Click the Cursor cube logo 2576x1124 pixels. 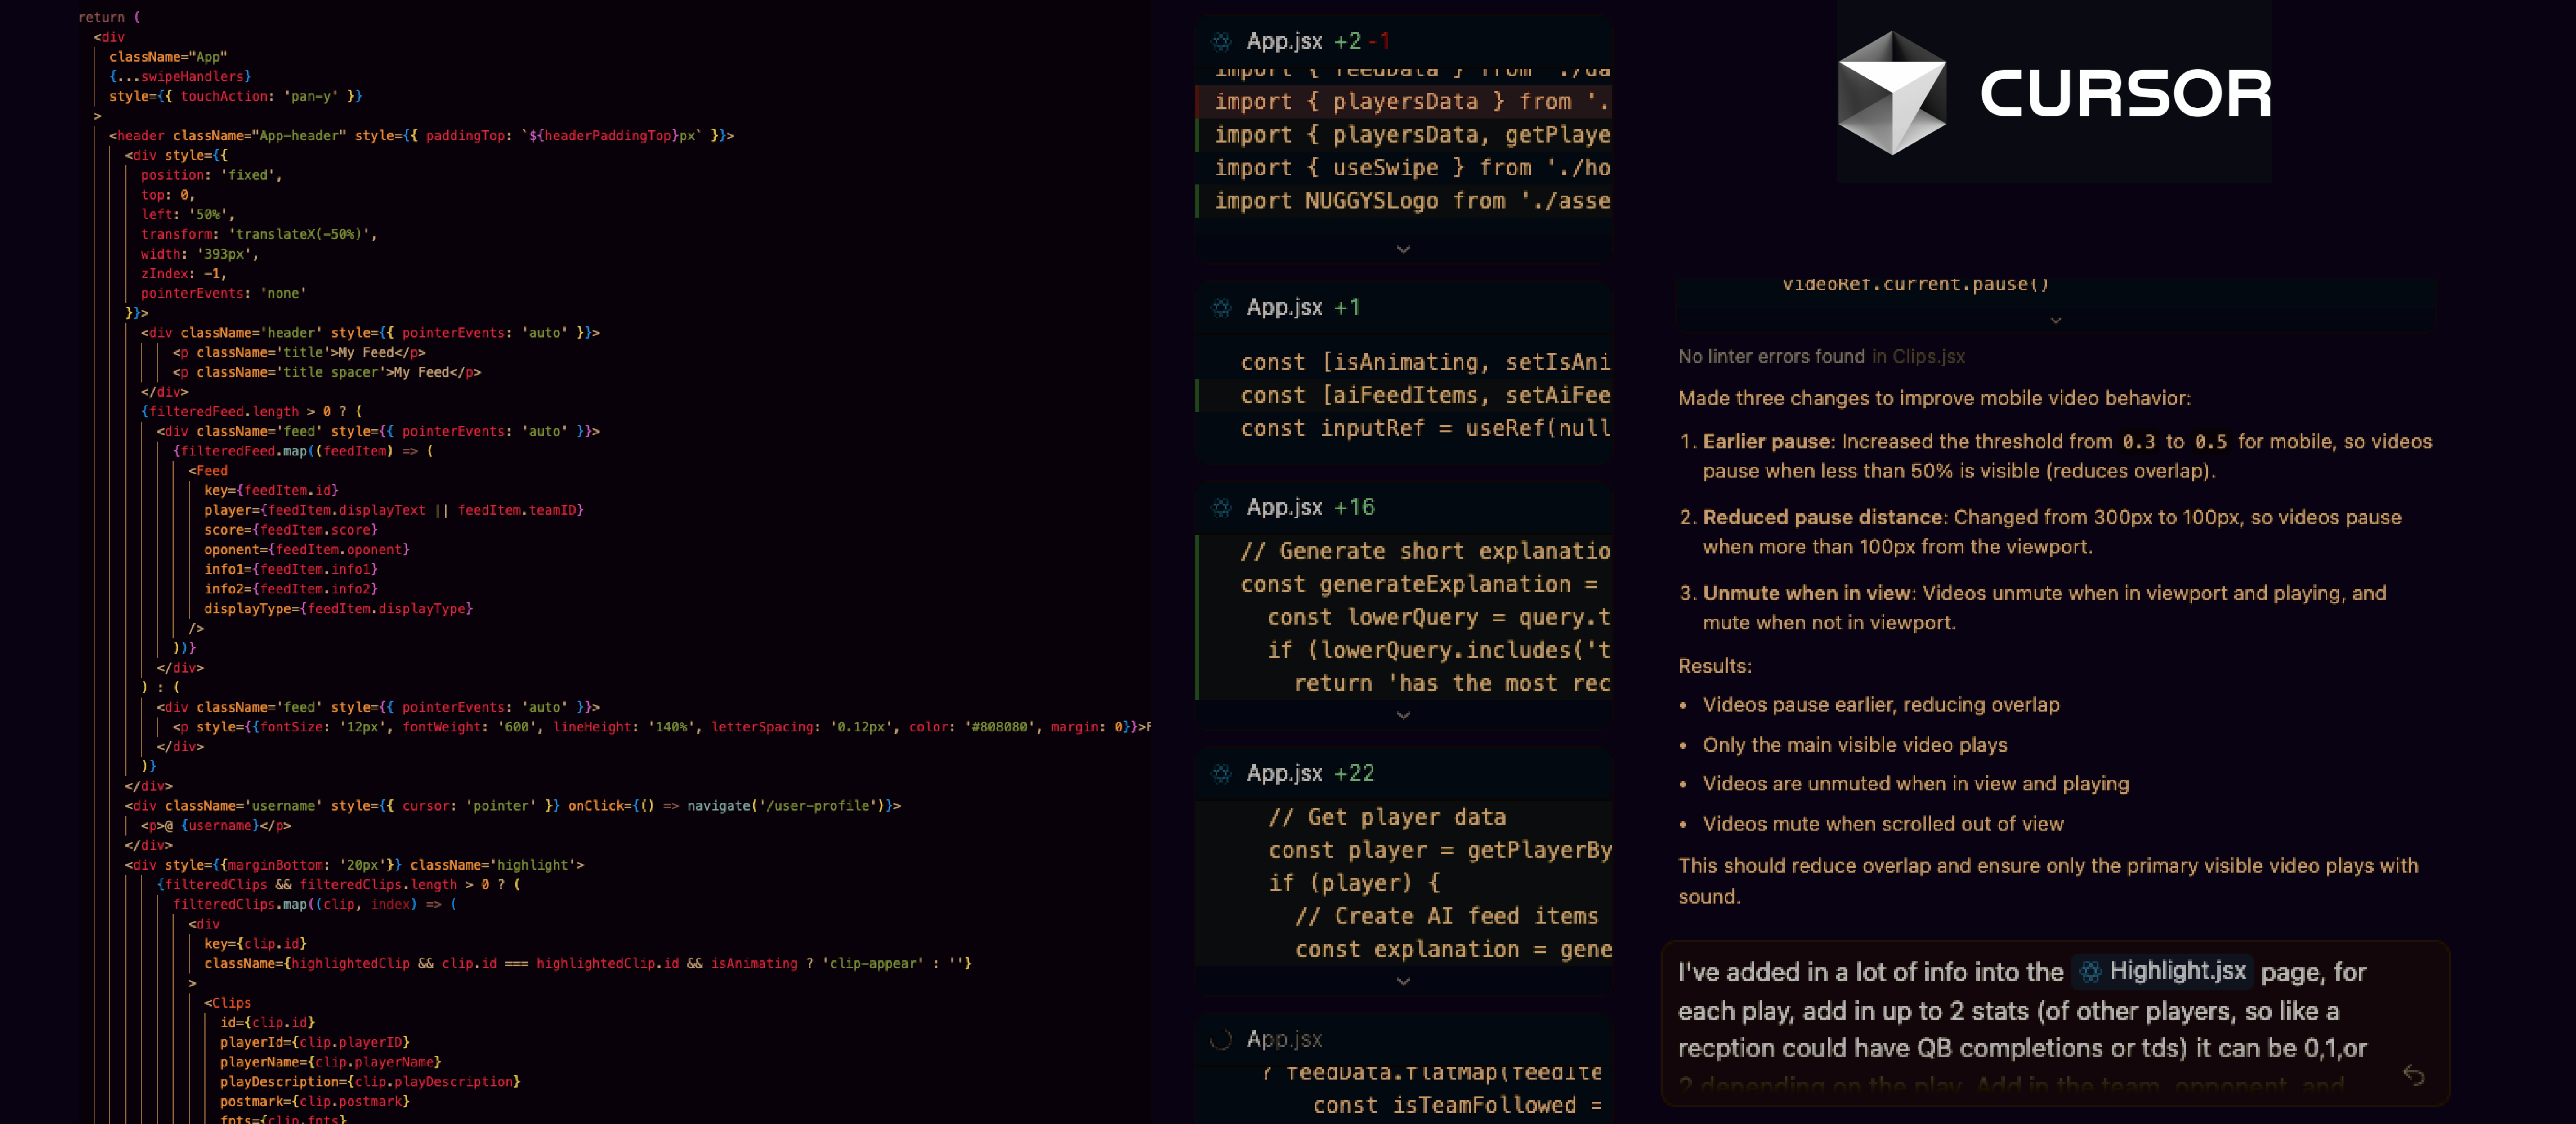pos(1891,93)
